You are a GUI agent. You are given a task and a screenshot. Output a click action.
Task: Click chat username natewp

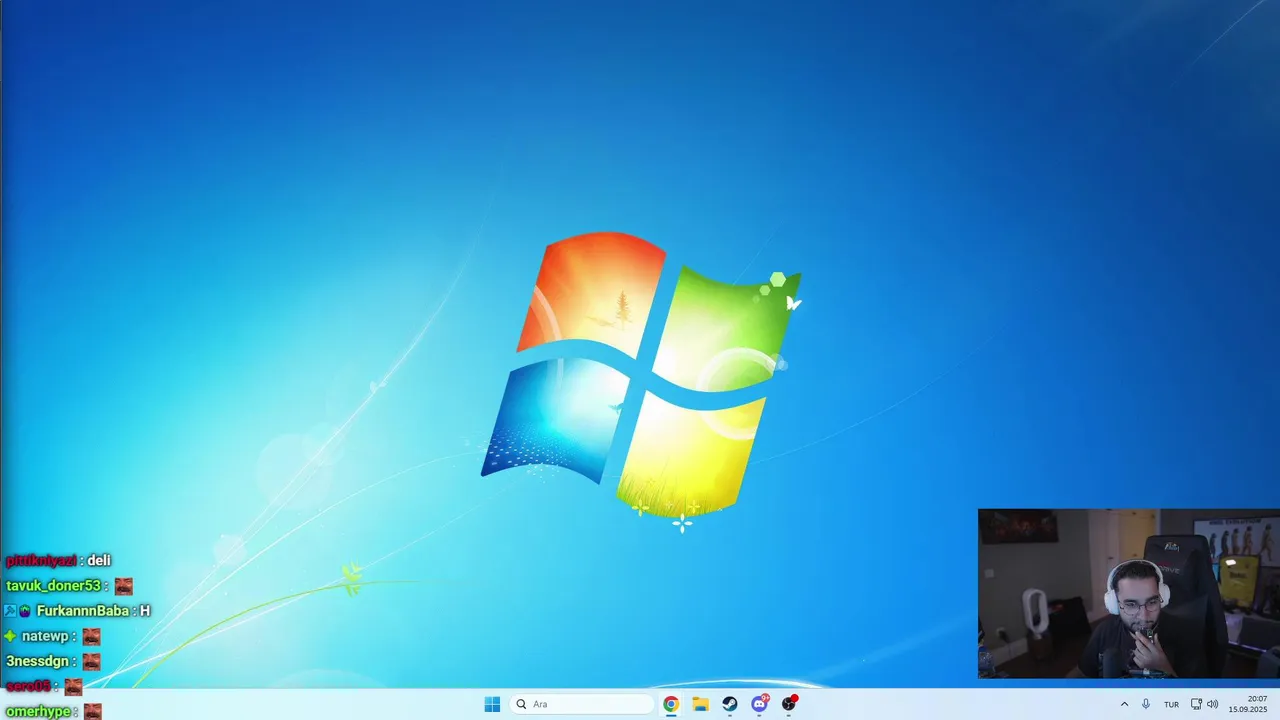pyautogui.click(x=45, y=636)
